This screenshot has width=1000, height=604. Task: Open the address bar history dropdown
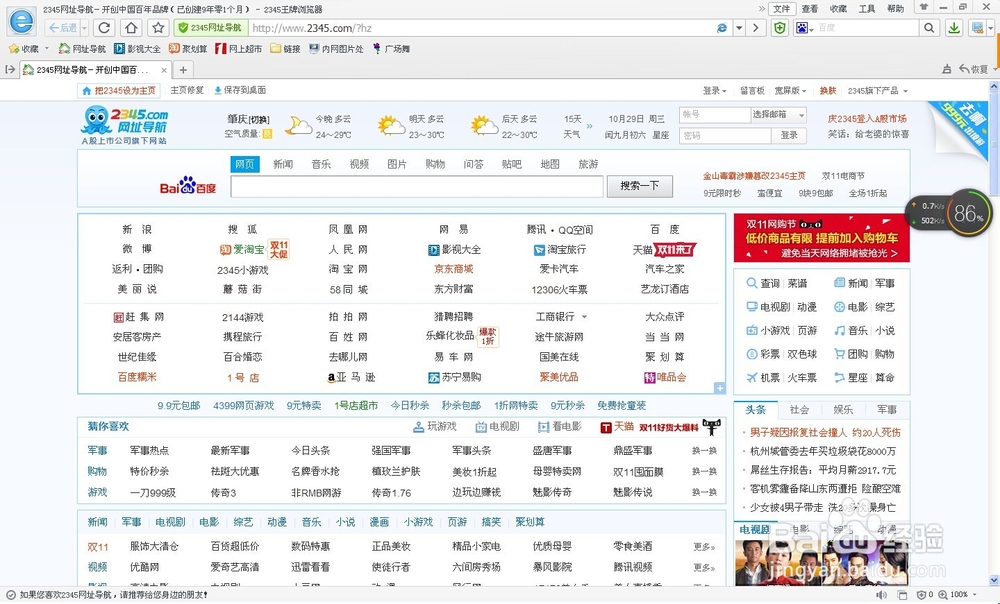739,28
